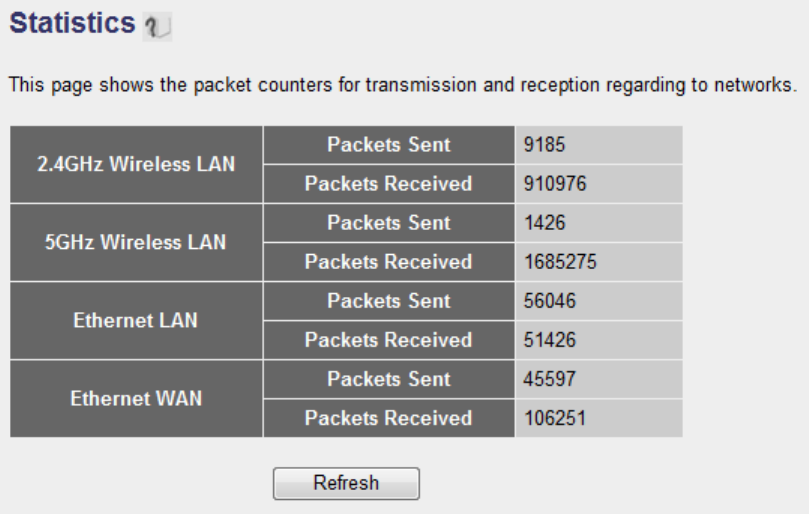Click the Ethernet LAN received value 51426
Viewport: 809px width, 514px height.
549,340
